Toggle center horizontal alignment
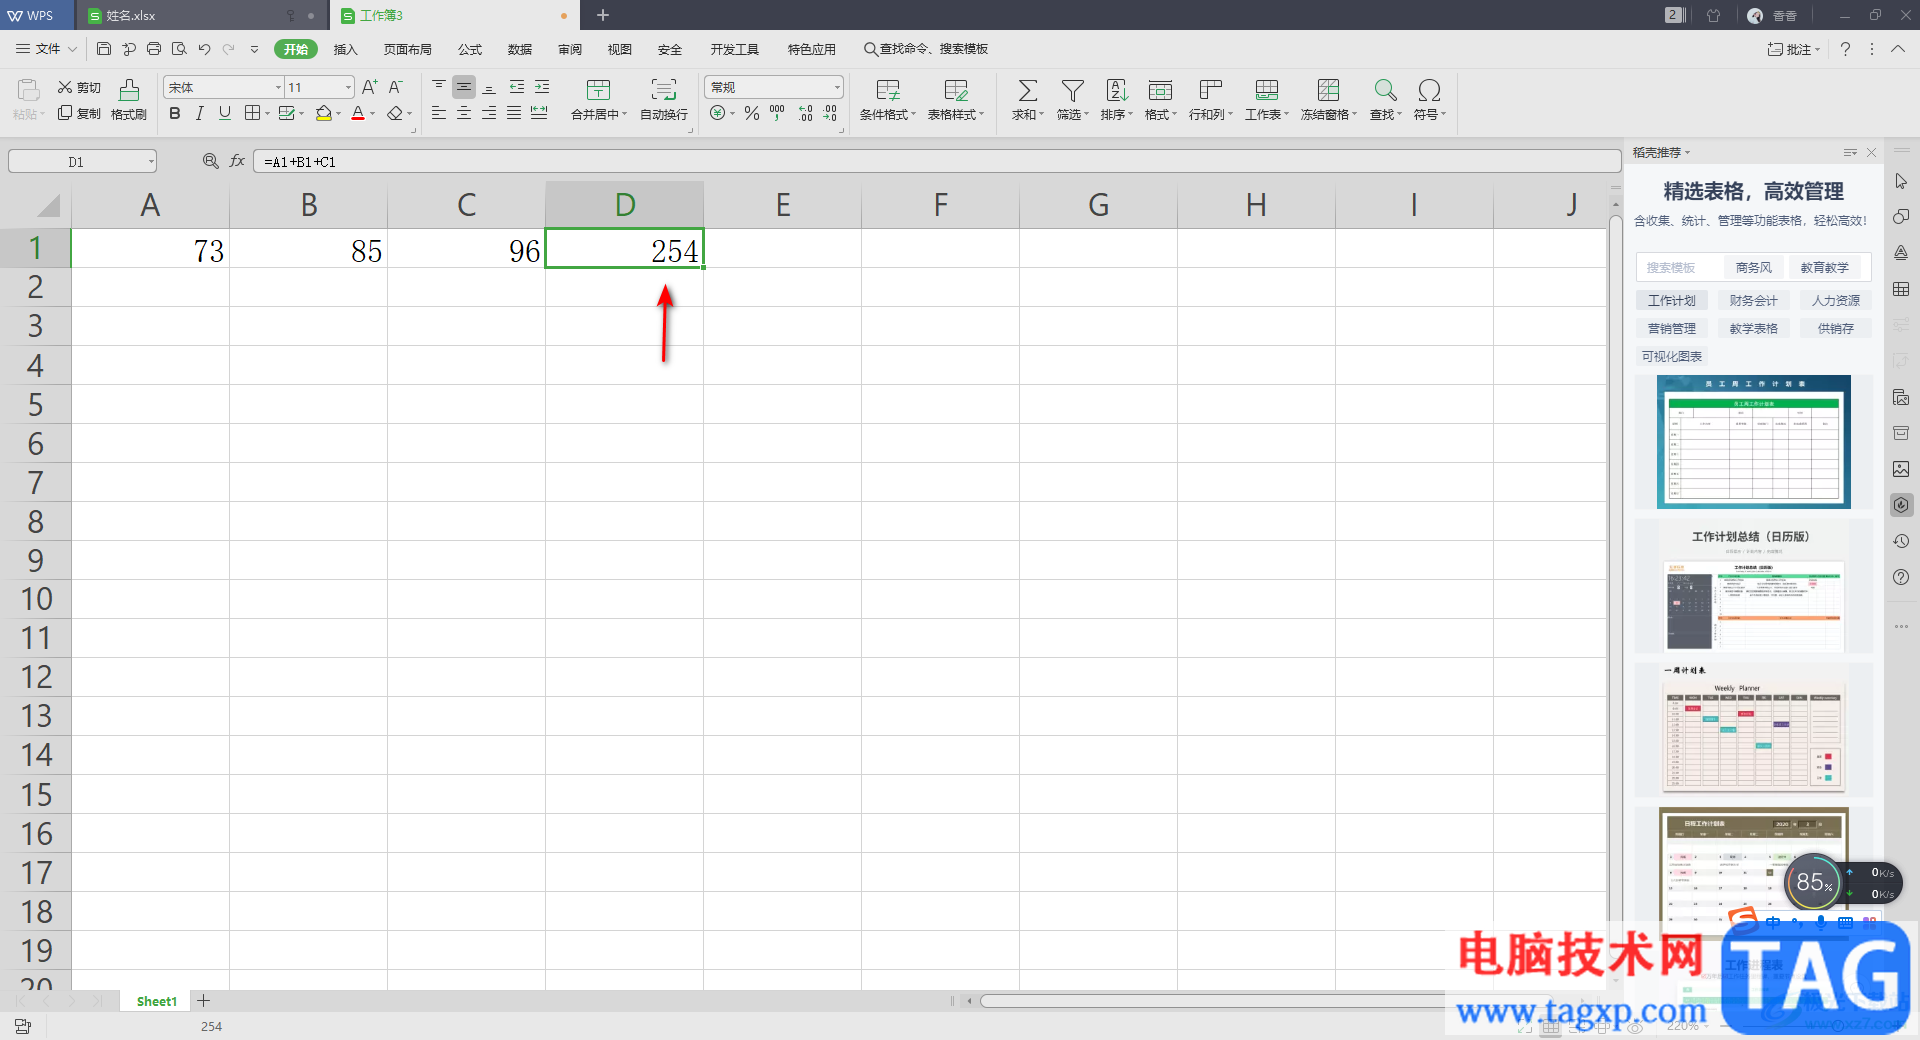1920x1040 pixels. (x=464, y=113)
